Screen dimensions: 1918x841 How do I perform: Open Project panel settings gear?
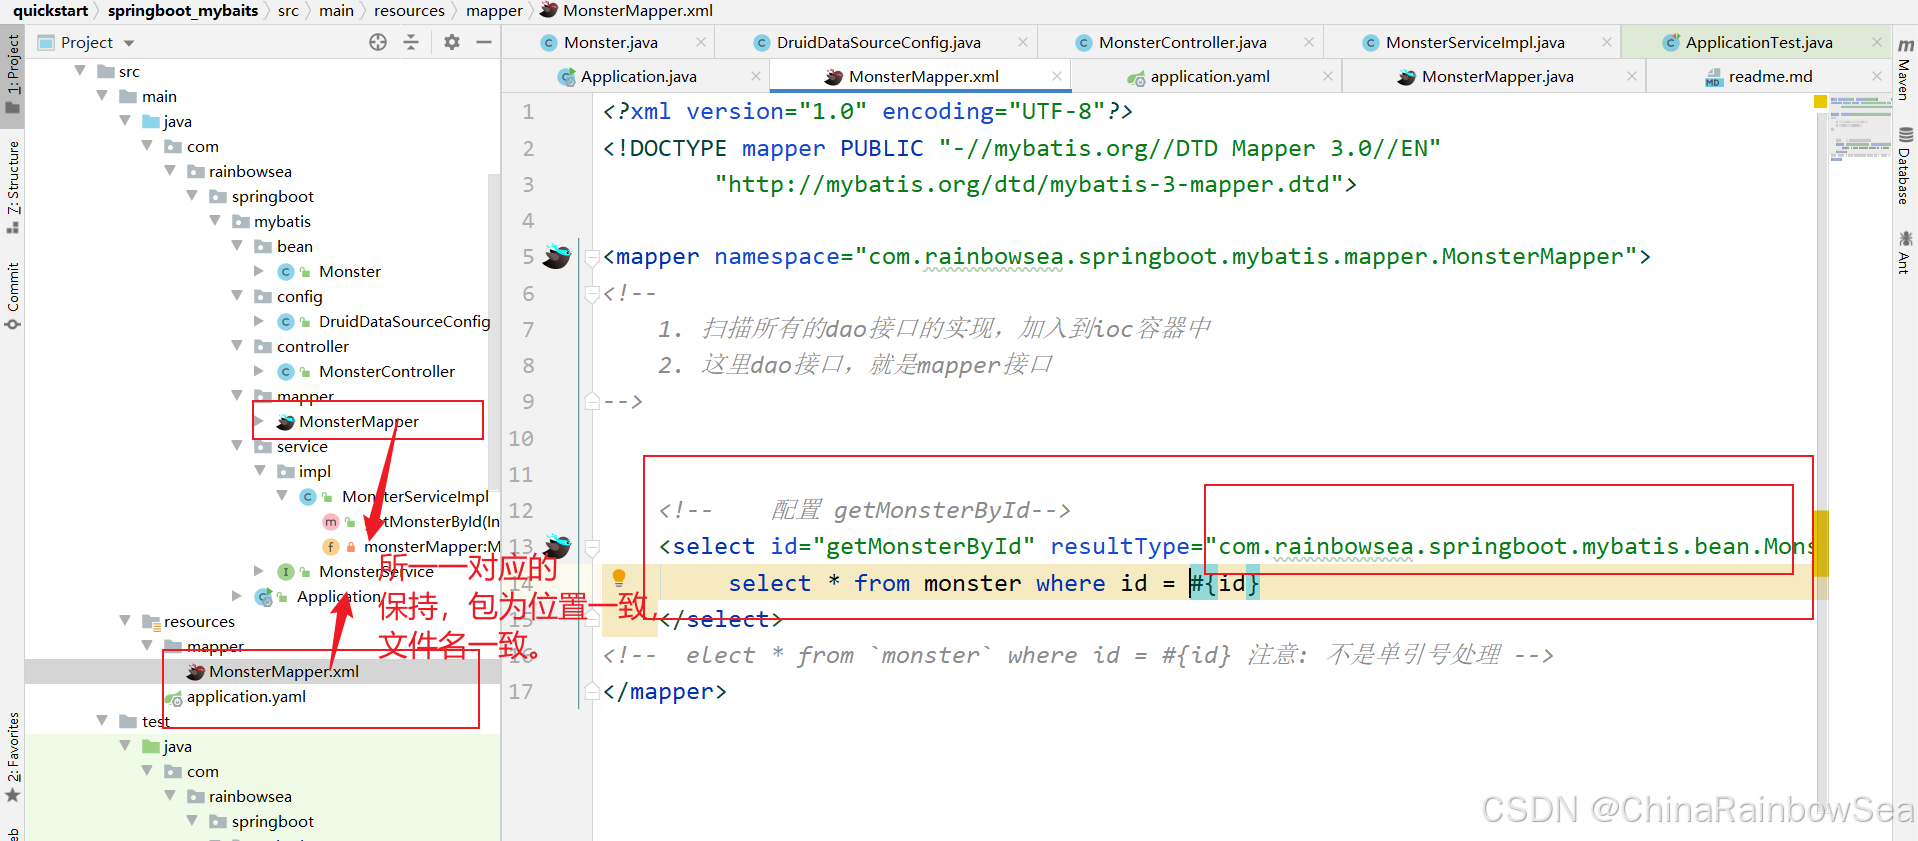(452, 42)
